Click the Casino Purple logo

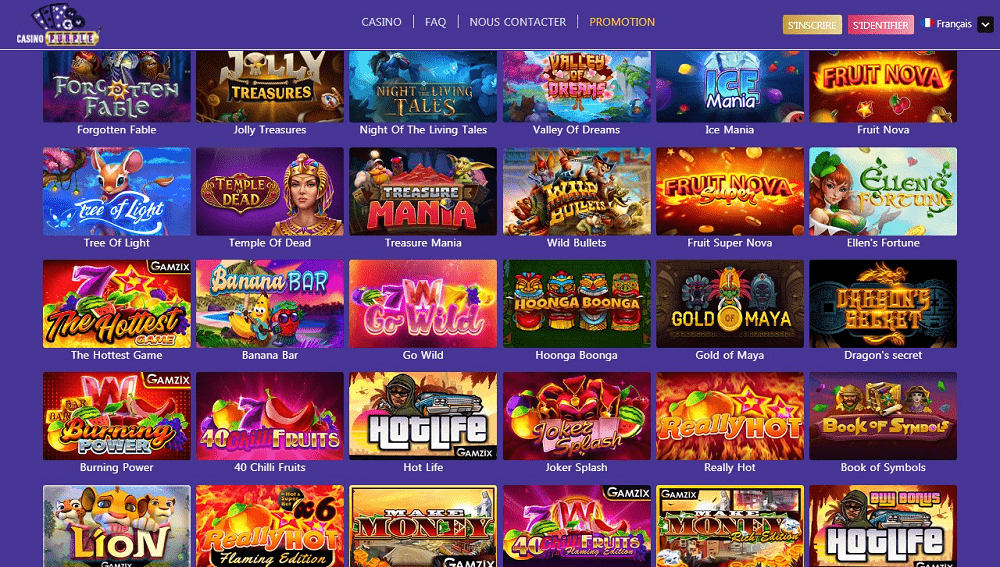click(x=58, y=26)
